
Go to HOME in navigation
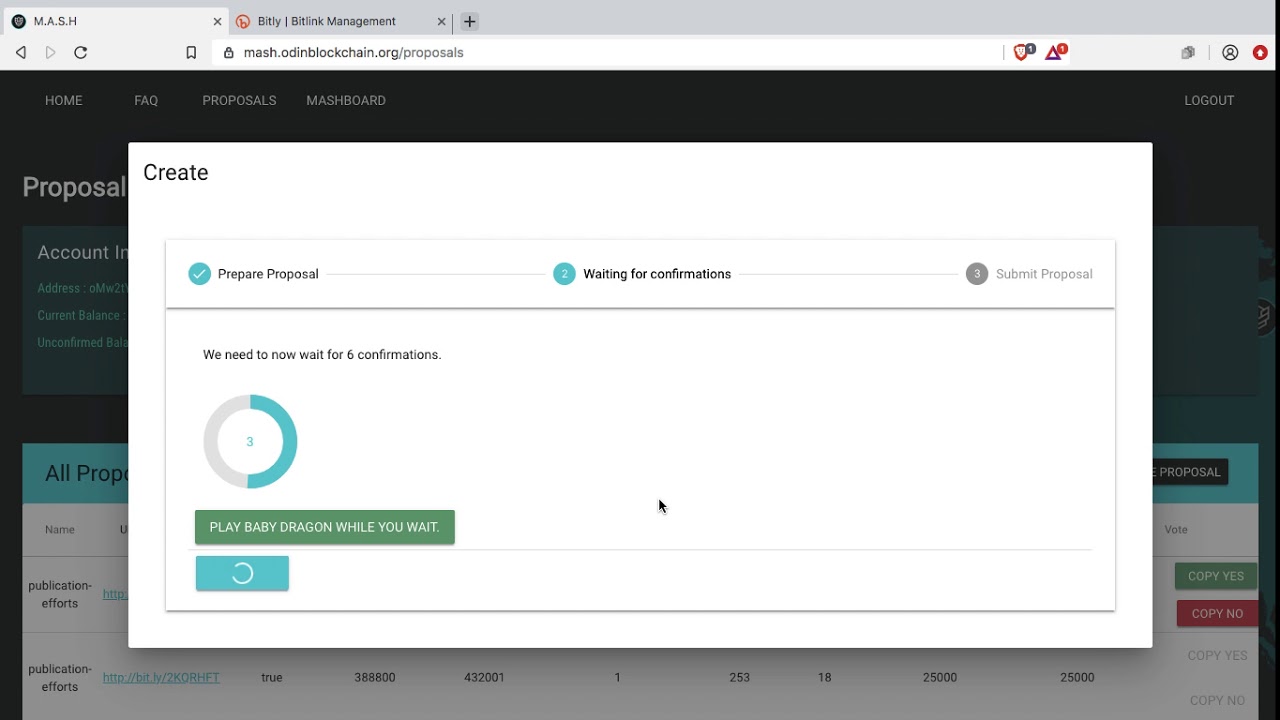64,100
